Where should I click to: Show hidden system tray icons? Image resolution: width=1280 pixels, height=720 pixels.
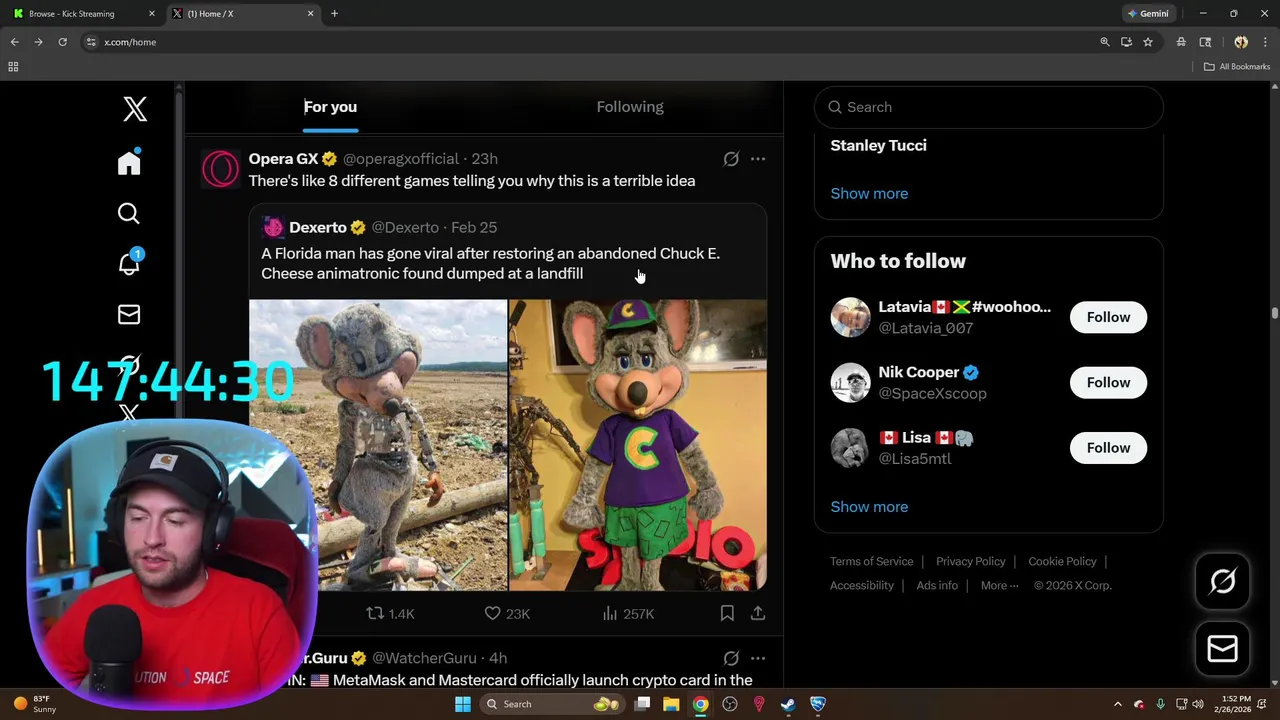pos(1117,704)
